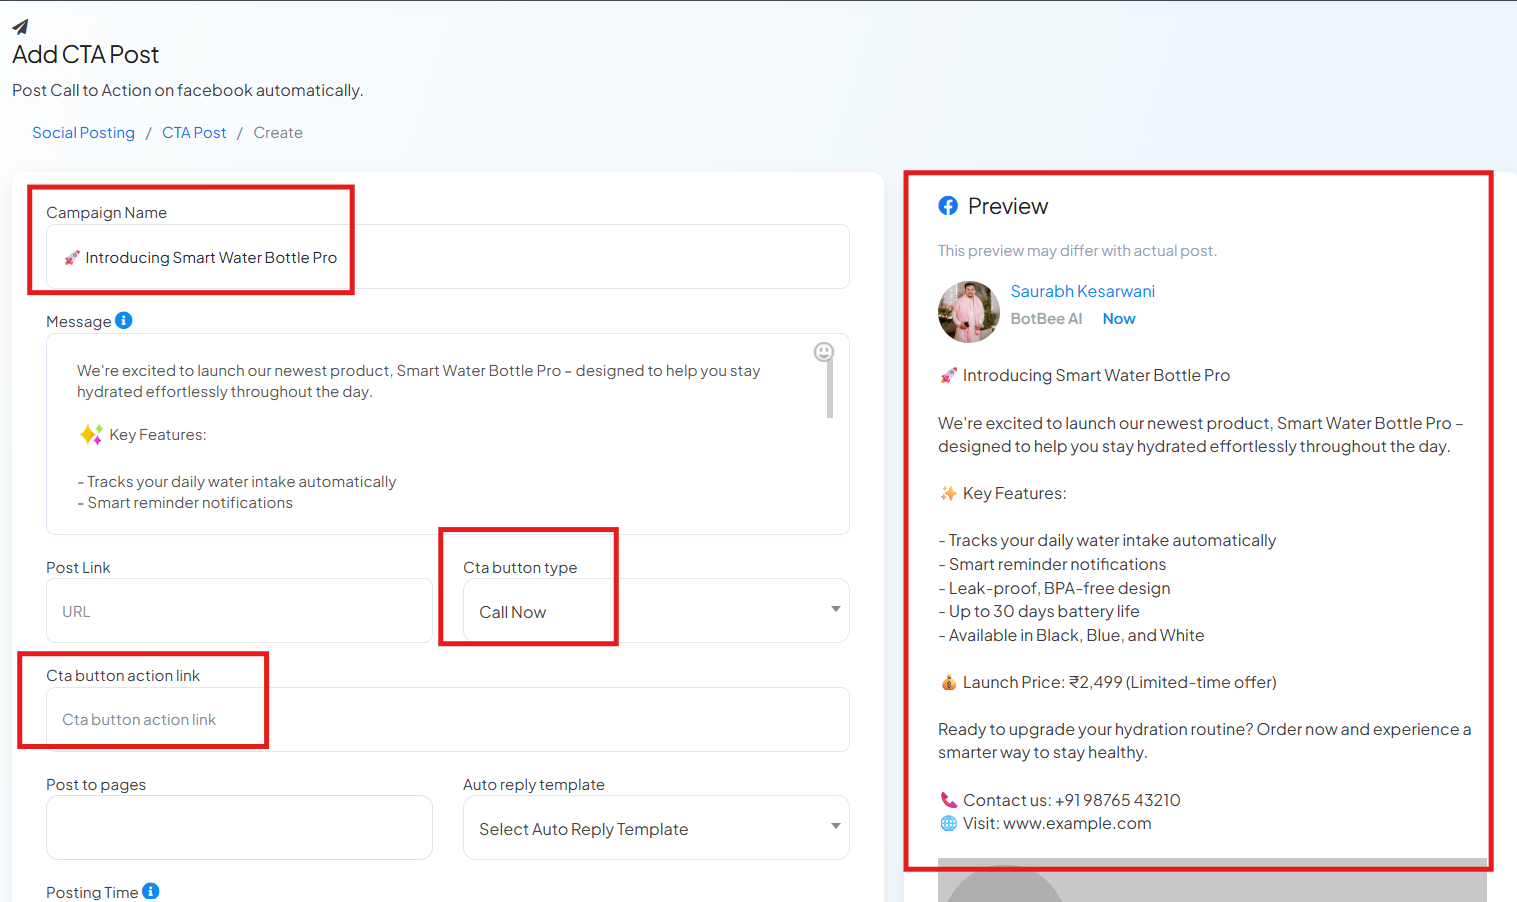Click the sparkles emoji beside Key Features in preview
Image resolution: width=1517 pixels, height=902 pixels.
tap(948, 493)
